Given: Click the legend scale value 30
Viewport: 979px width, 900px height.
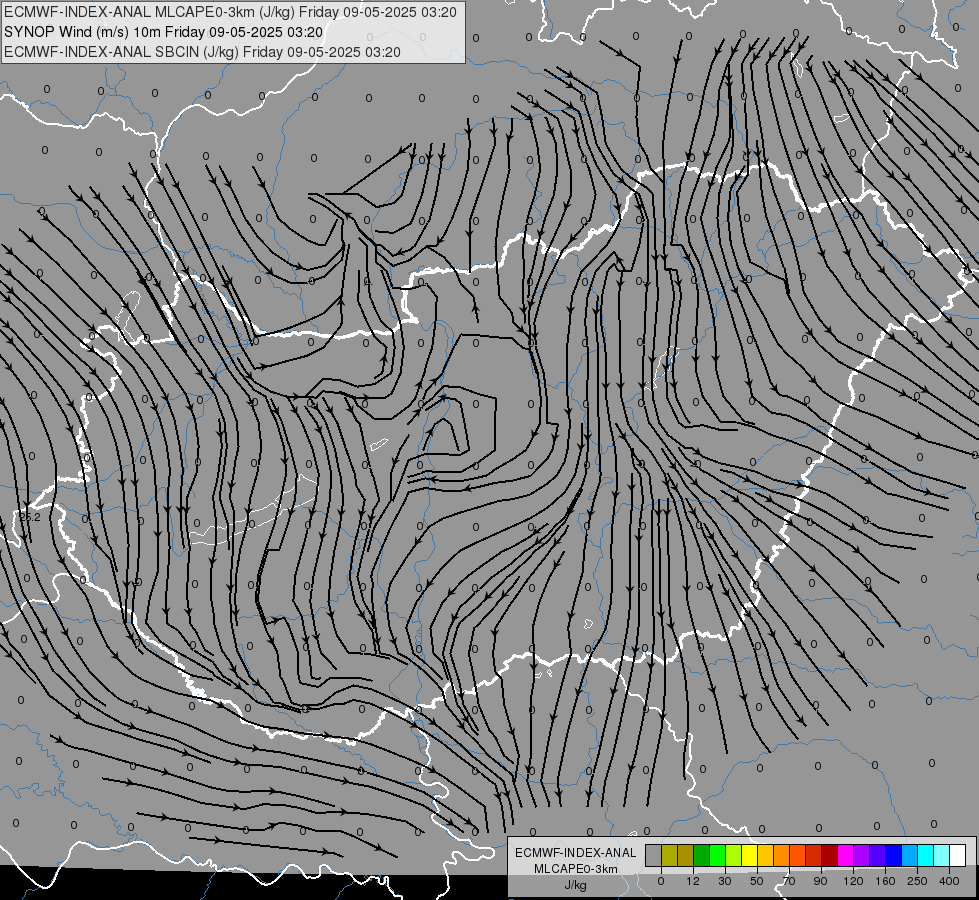Looking at the screenshot, I should 725,881.
